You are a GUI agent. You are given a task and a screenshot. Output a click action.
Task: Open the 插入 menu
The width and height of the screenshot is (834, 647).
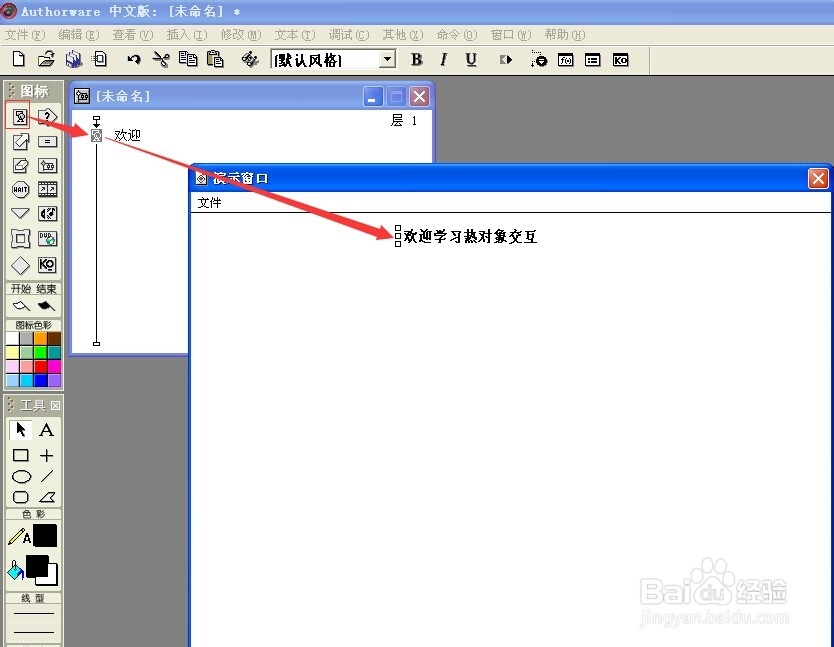pyautogui.click(x=186, y=35)
